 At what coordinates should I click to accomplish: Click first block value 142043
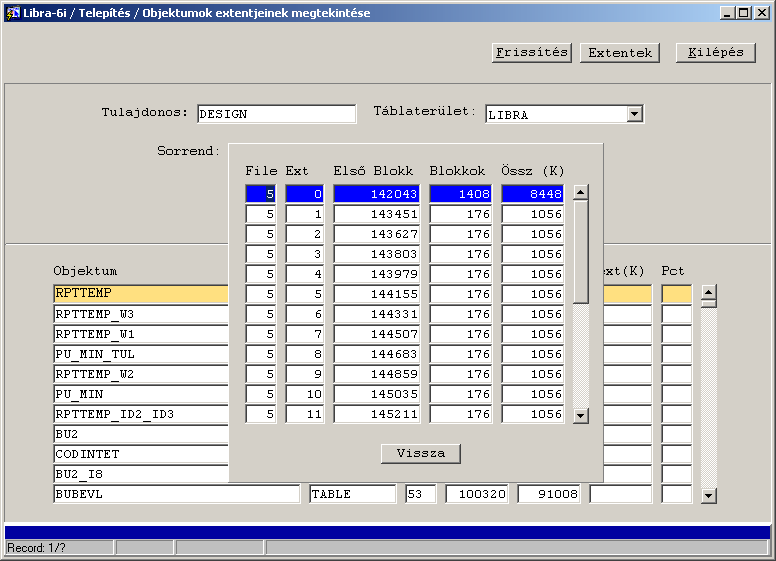(376, 194)
